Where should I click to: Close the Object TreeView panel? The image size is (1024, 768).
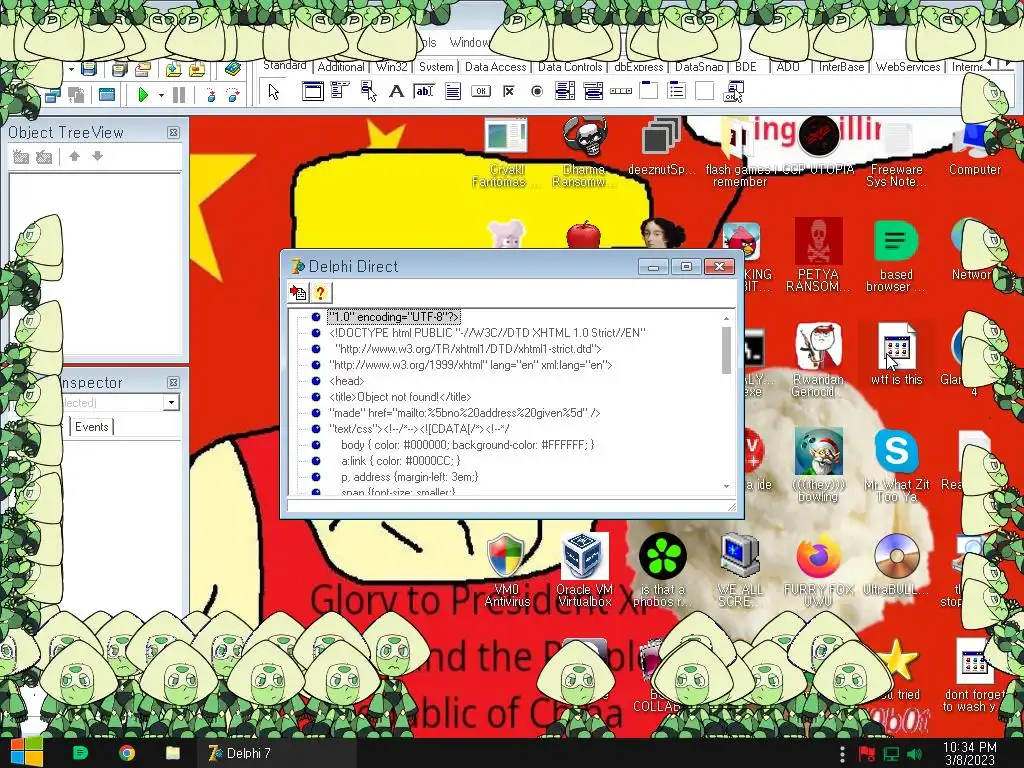tap(173, 133)
